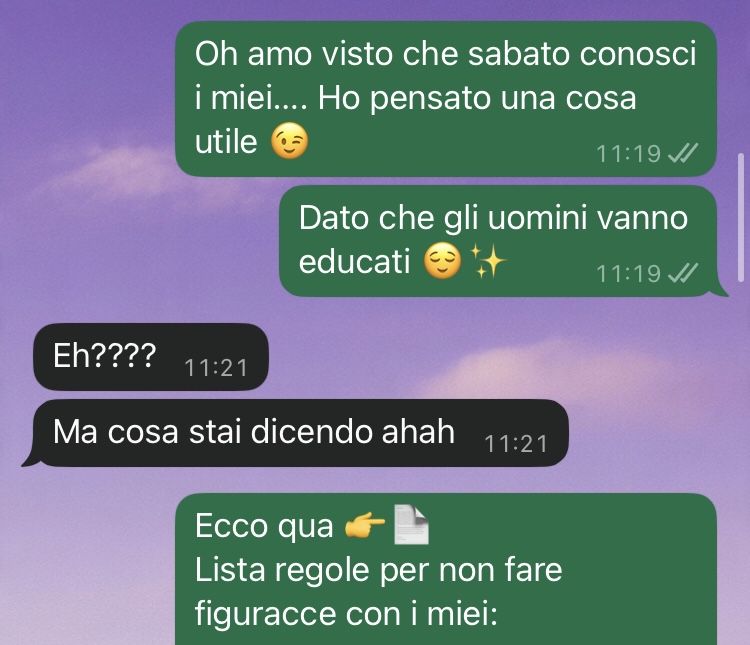Tap the text 'figuracce con i miei:'

coord(346,613)
